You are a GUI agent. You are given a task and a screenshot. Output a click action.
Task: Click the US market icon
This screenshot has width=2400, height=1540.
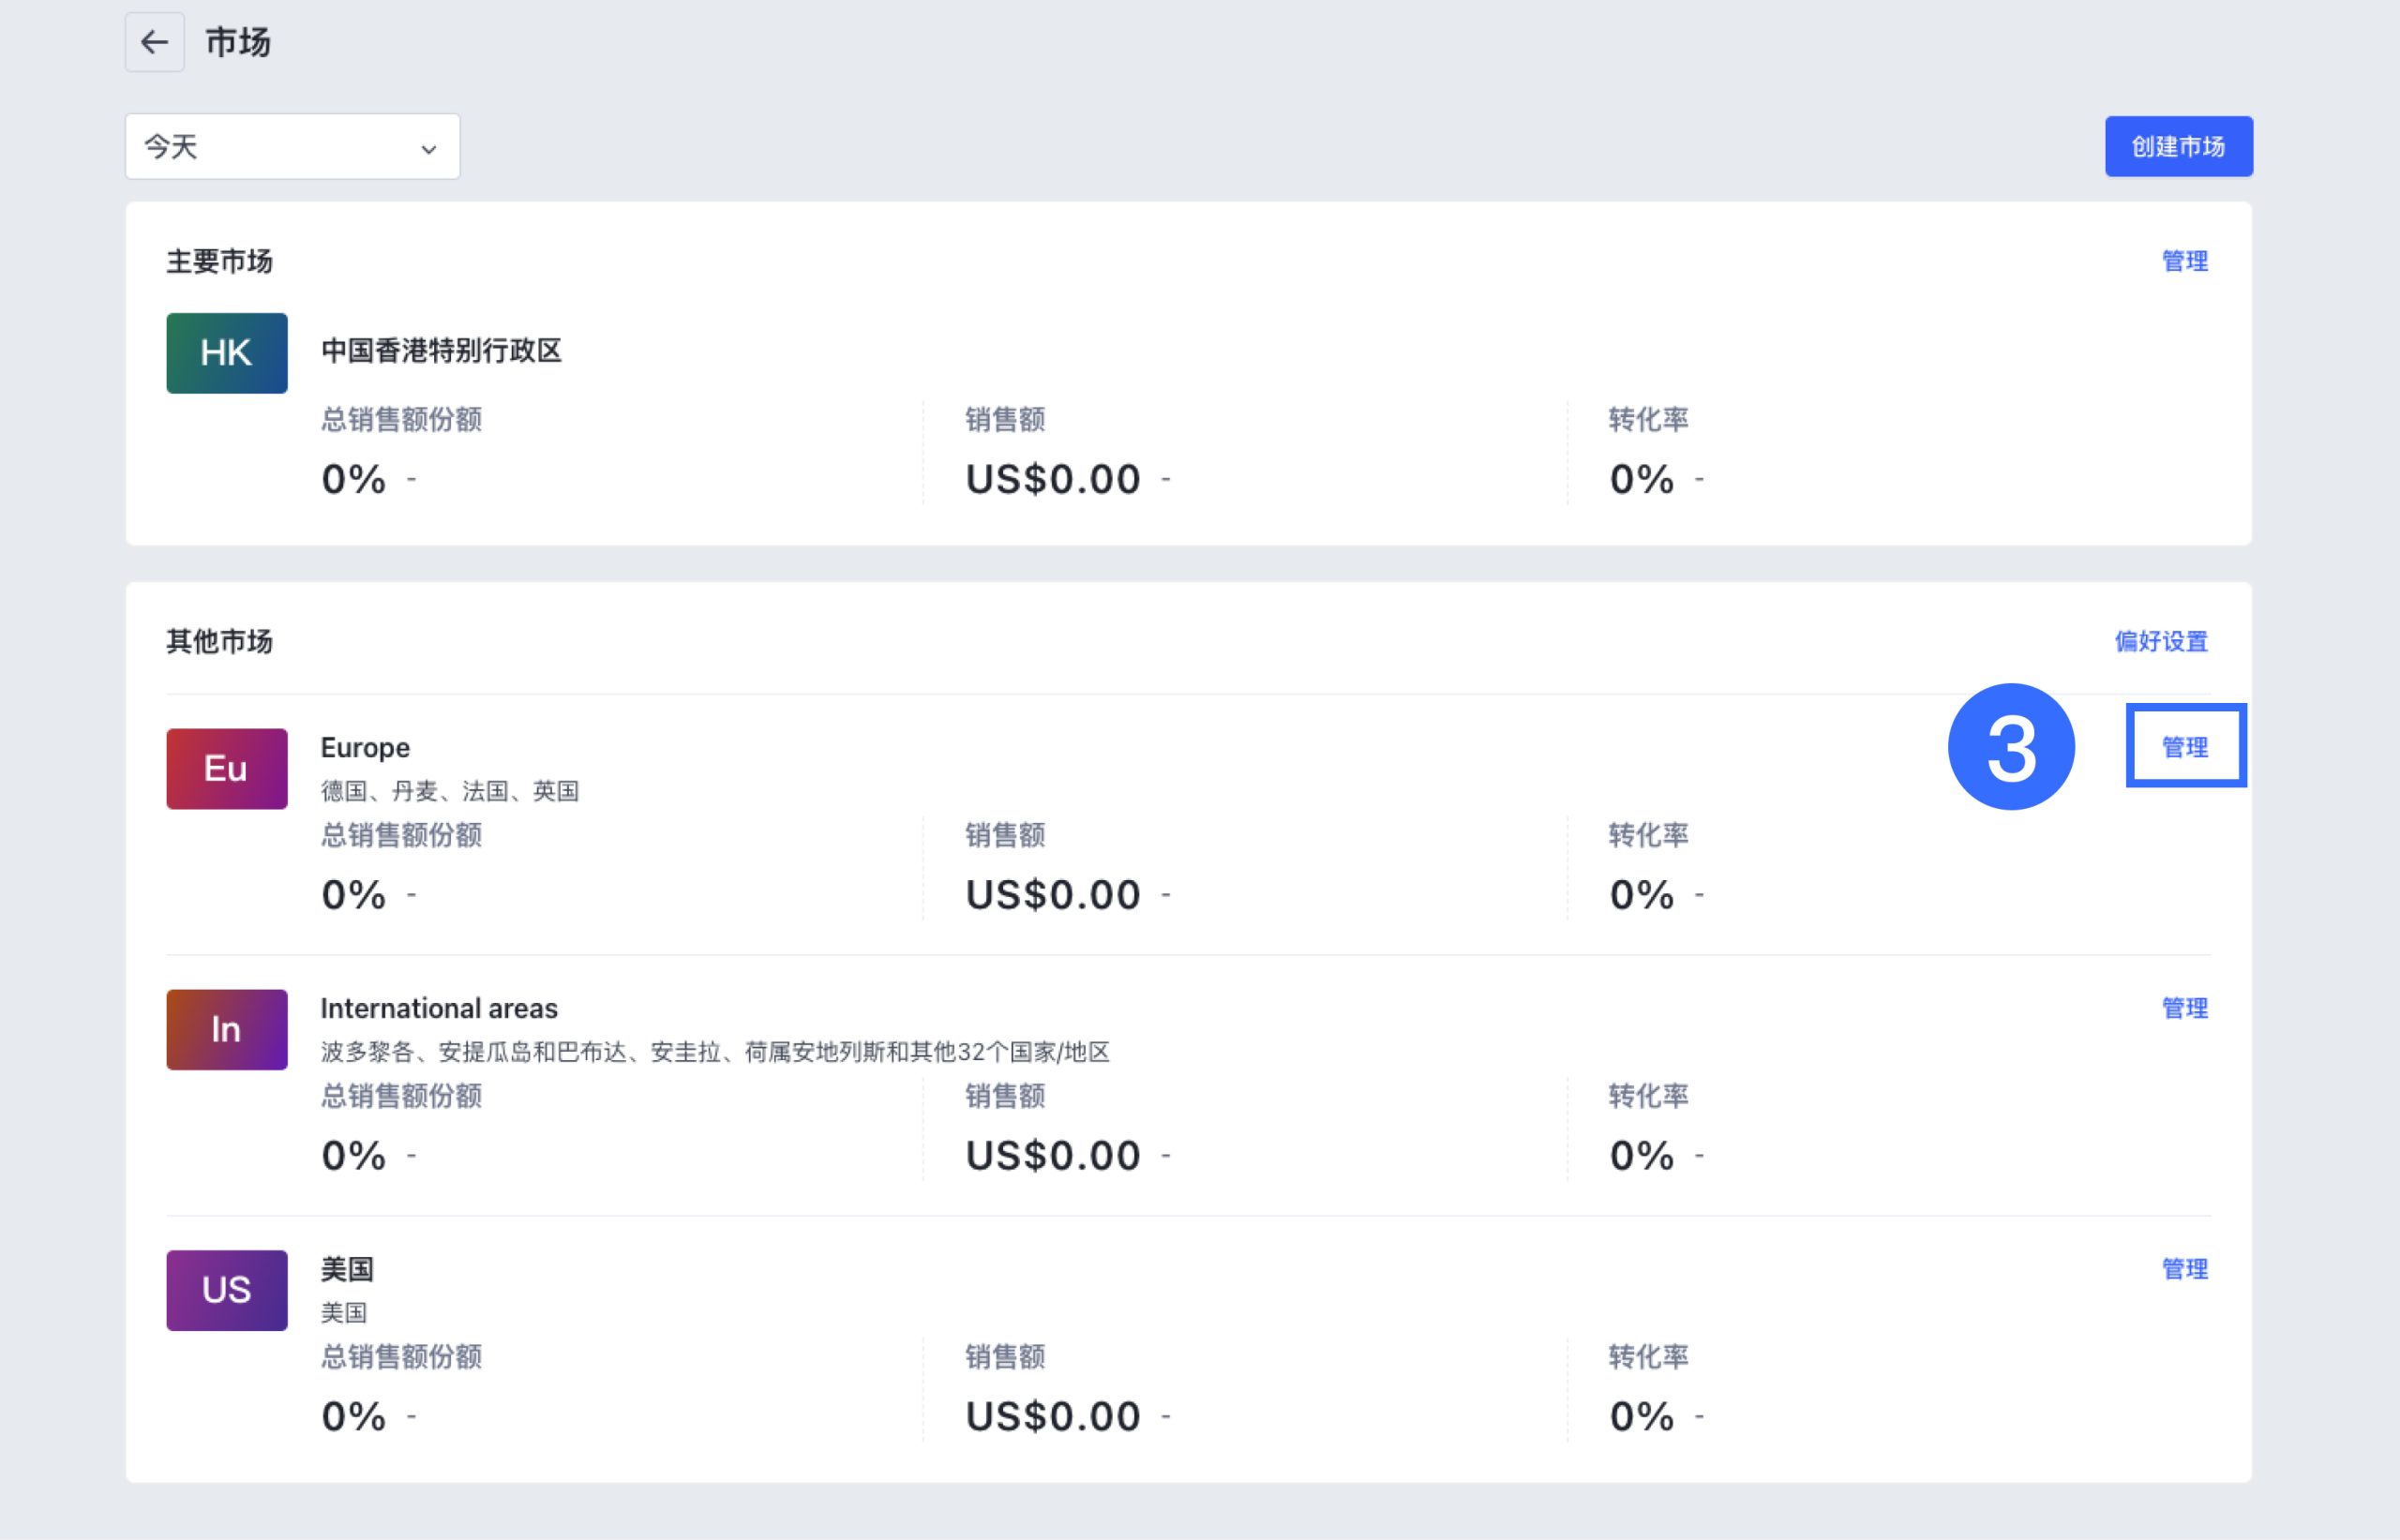pos(227,1290)
